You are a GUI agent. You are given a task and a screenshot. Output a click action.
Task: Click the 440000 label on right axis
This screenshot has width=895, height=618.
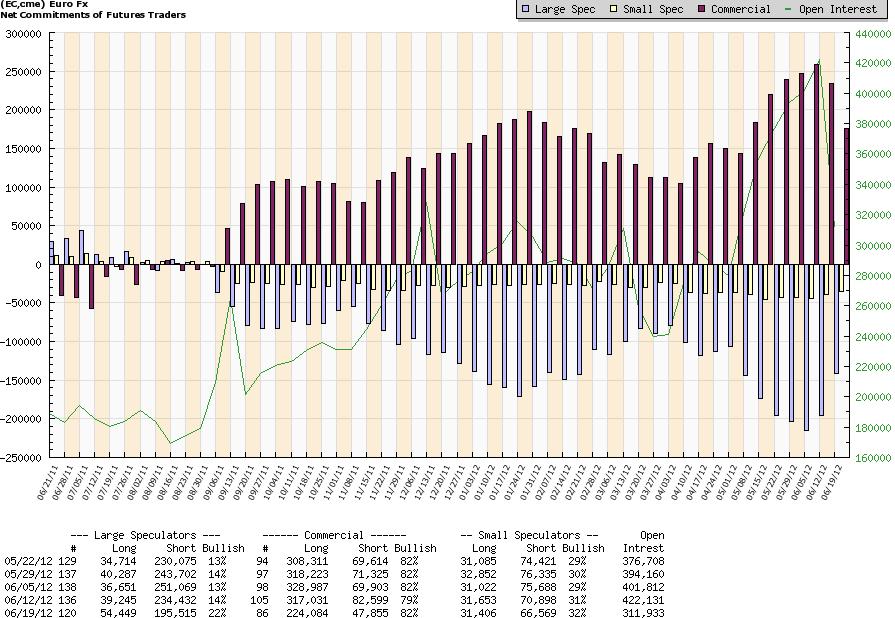873,34
